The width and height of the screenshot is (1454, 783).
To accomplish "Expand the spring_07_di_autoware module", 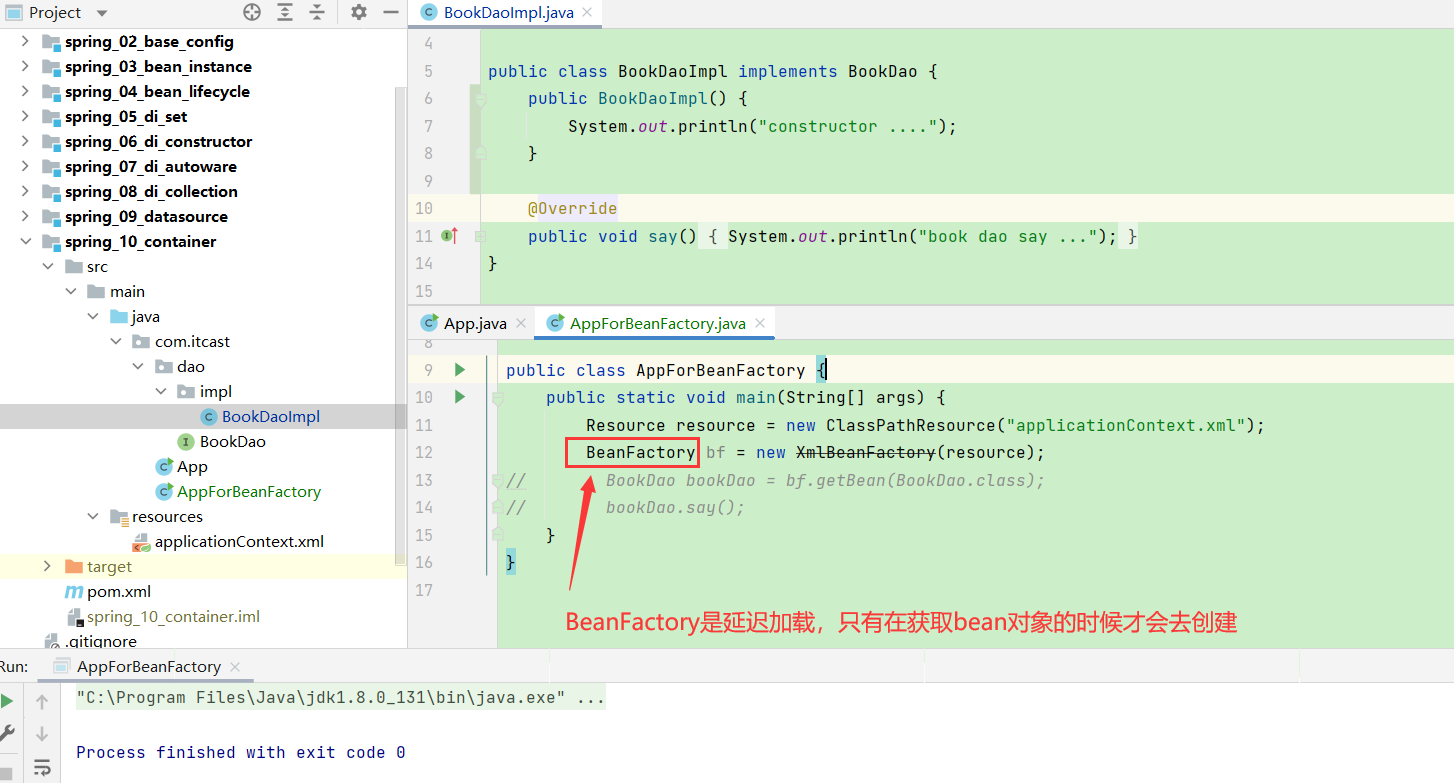I will (x=25, y=166).
